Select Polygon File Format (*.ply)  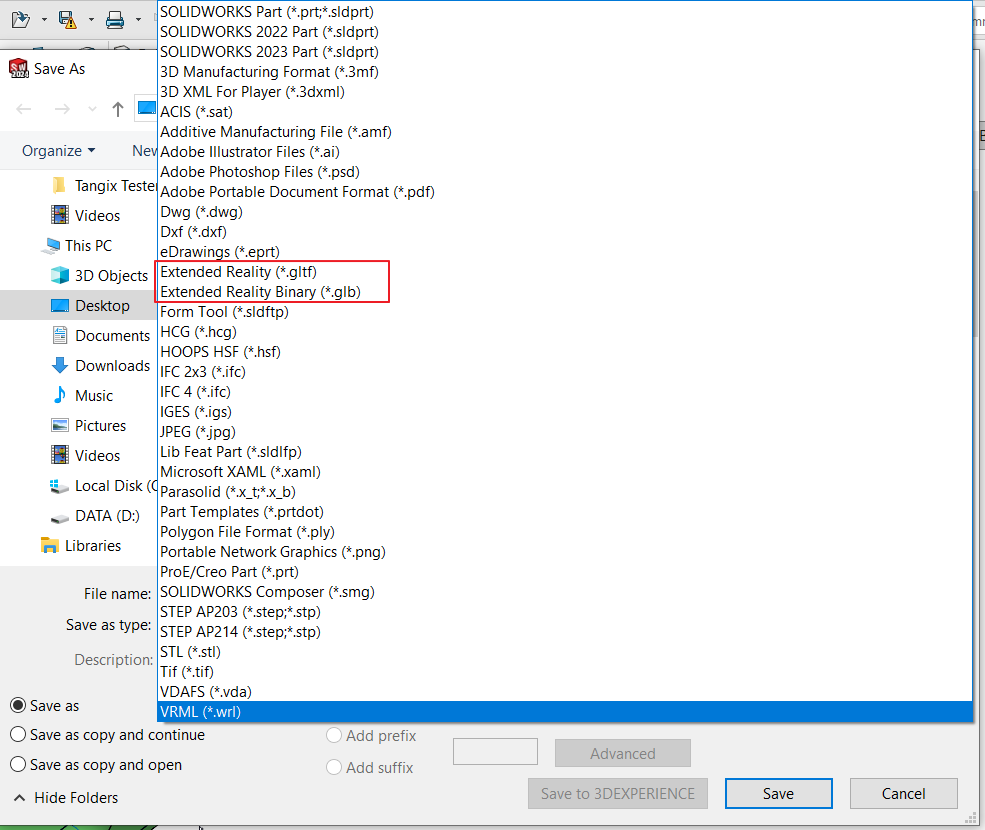pyautogui.click(x=564, y=532)
